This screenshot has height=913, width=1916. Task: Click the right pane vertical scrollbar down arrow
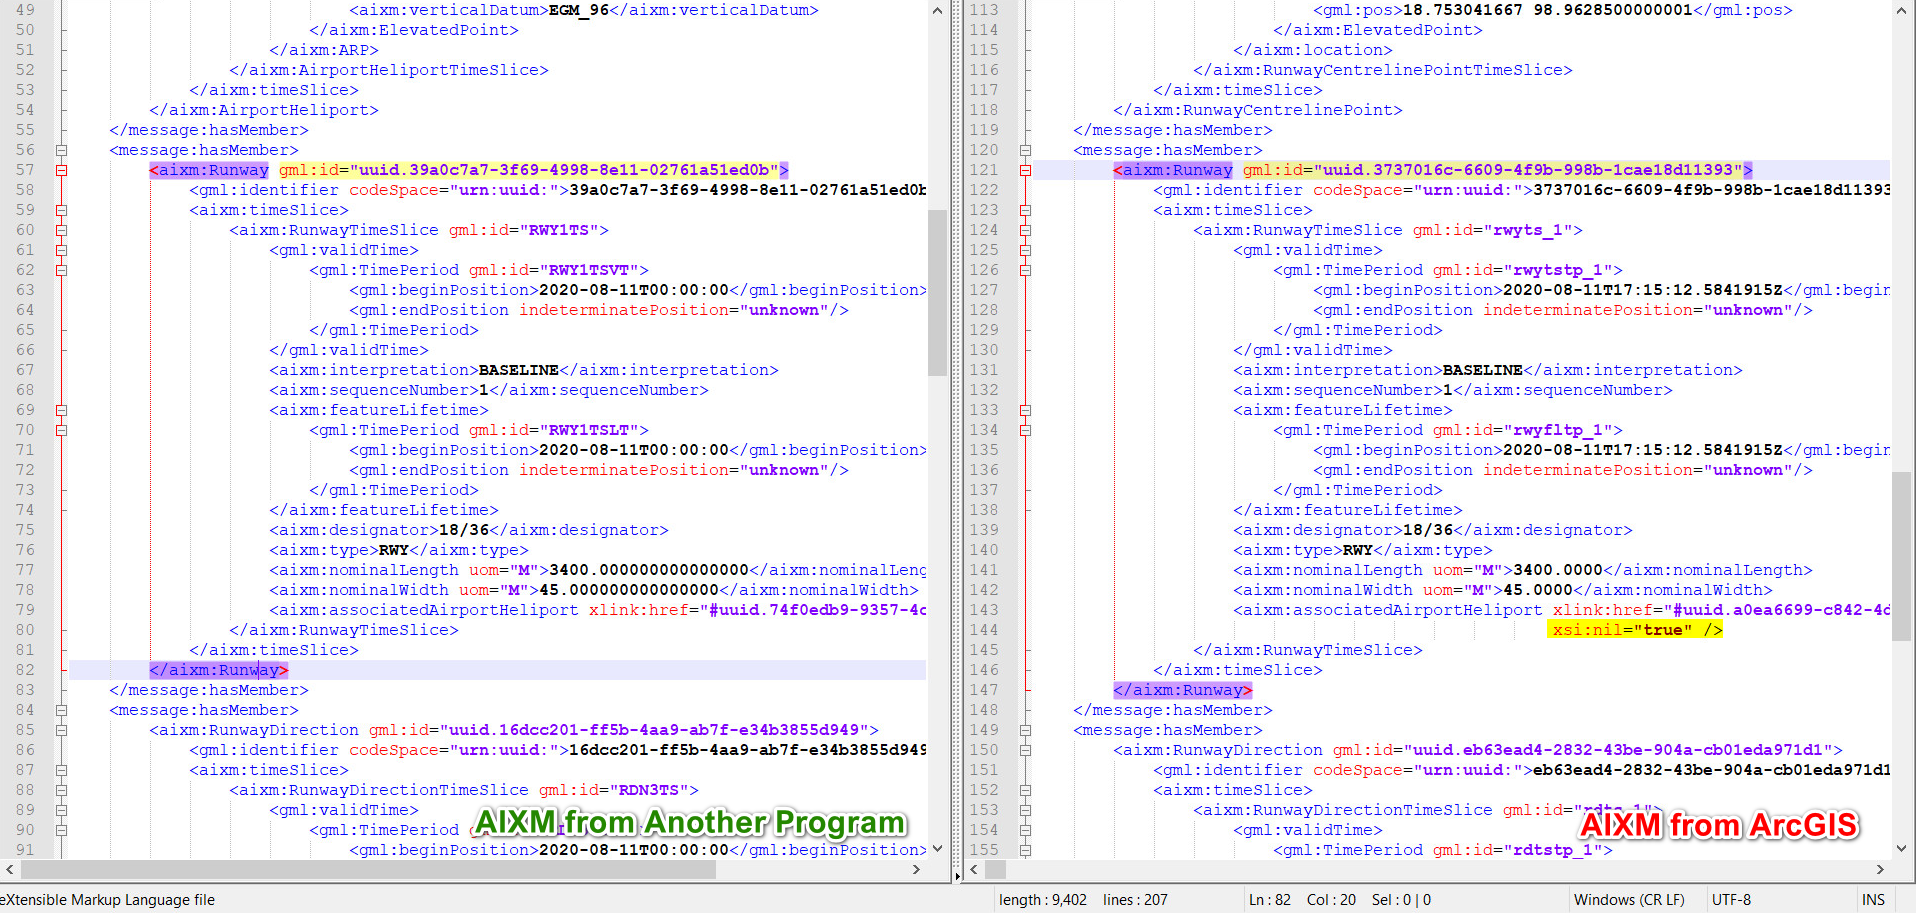coord(1901,848)
